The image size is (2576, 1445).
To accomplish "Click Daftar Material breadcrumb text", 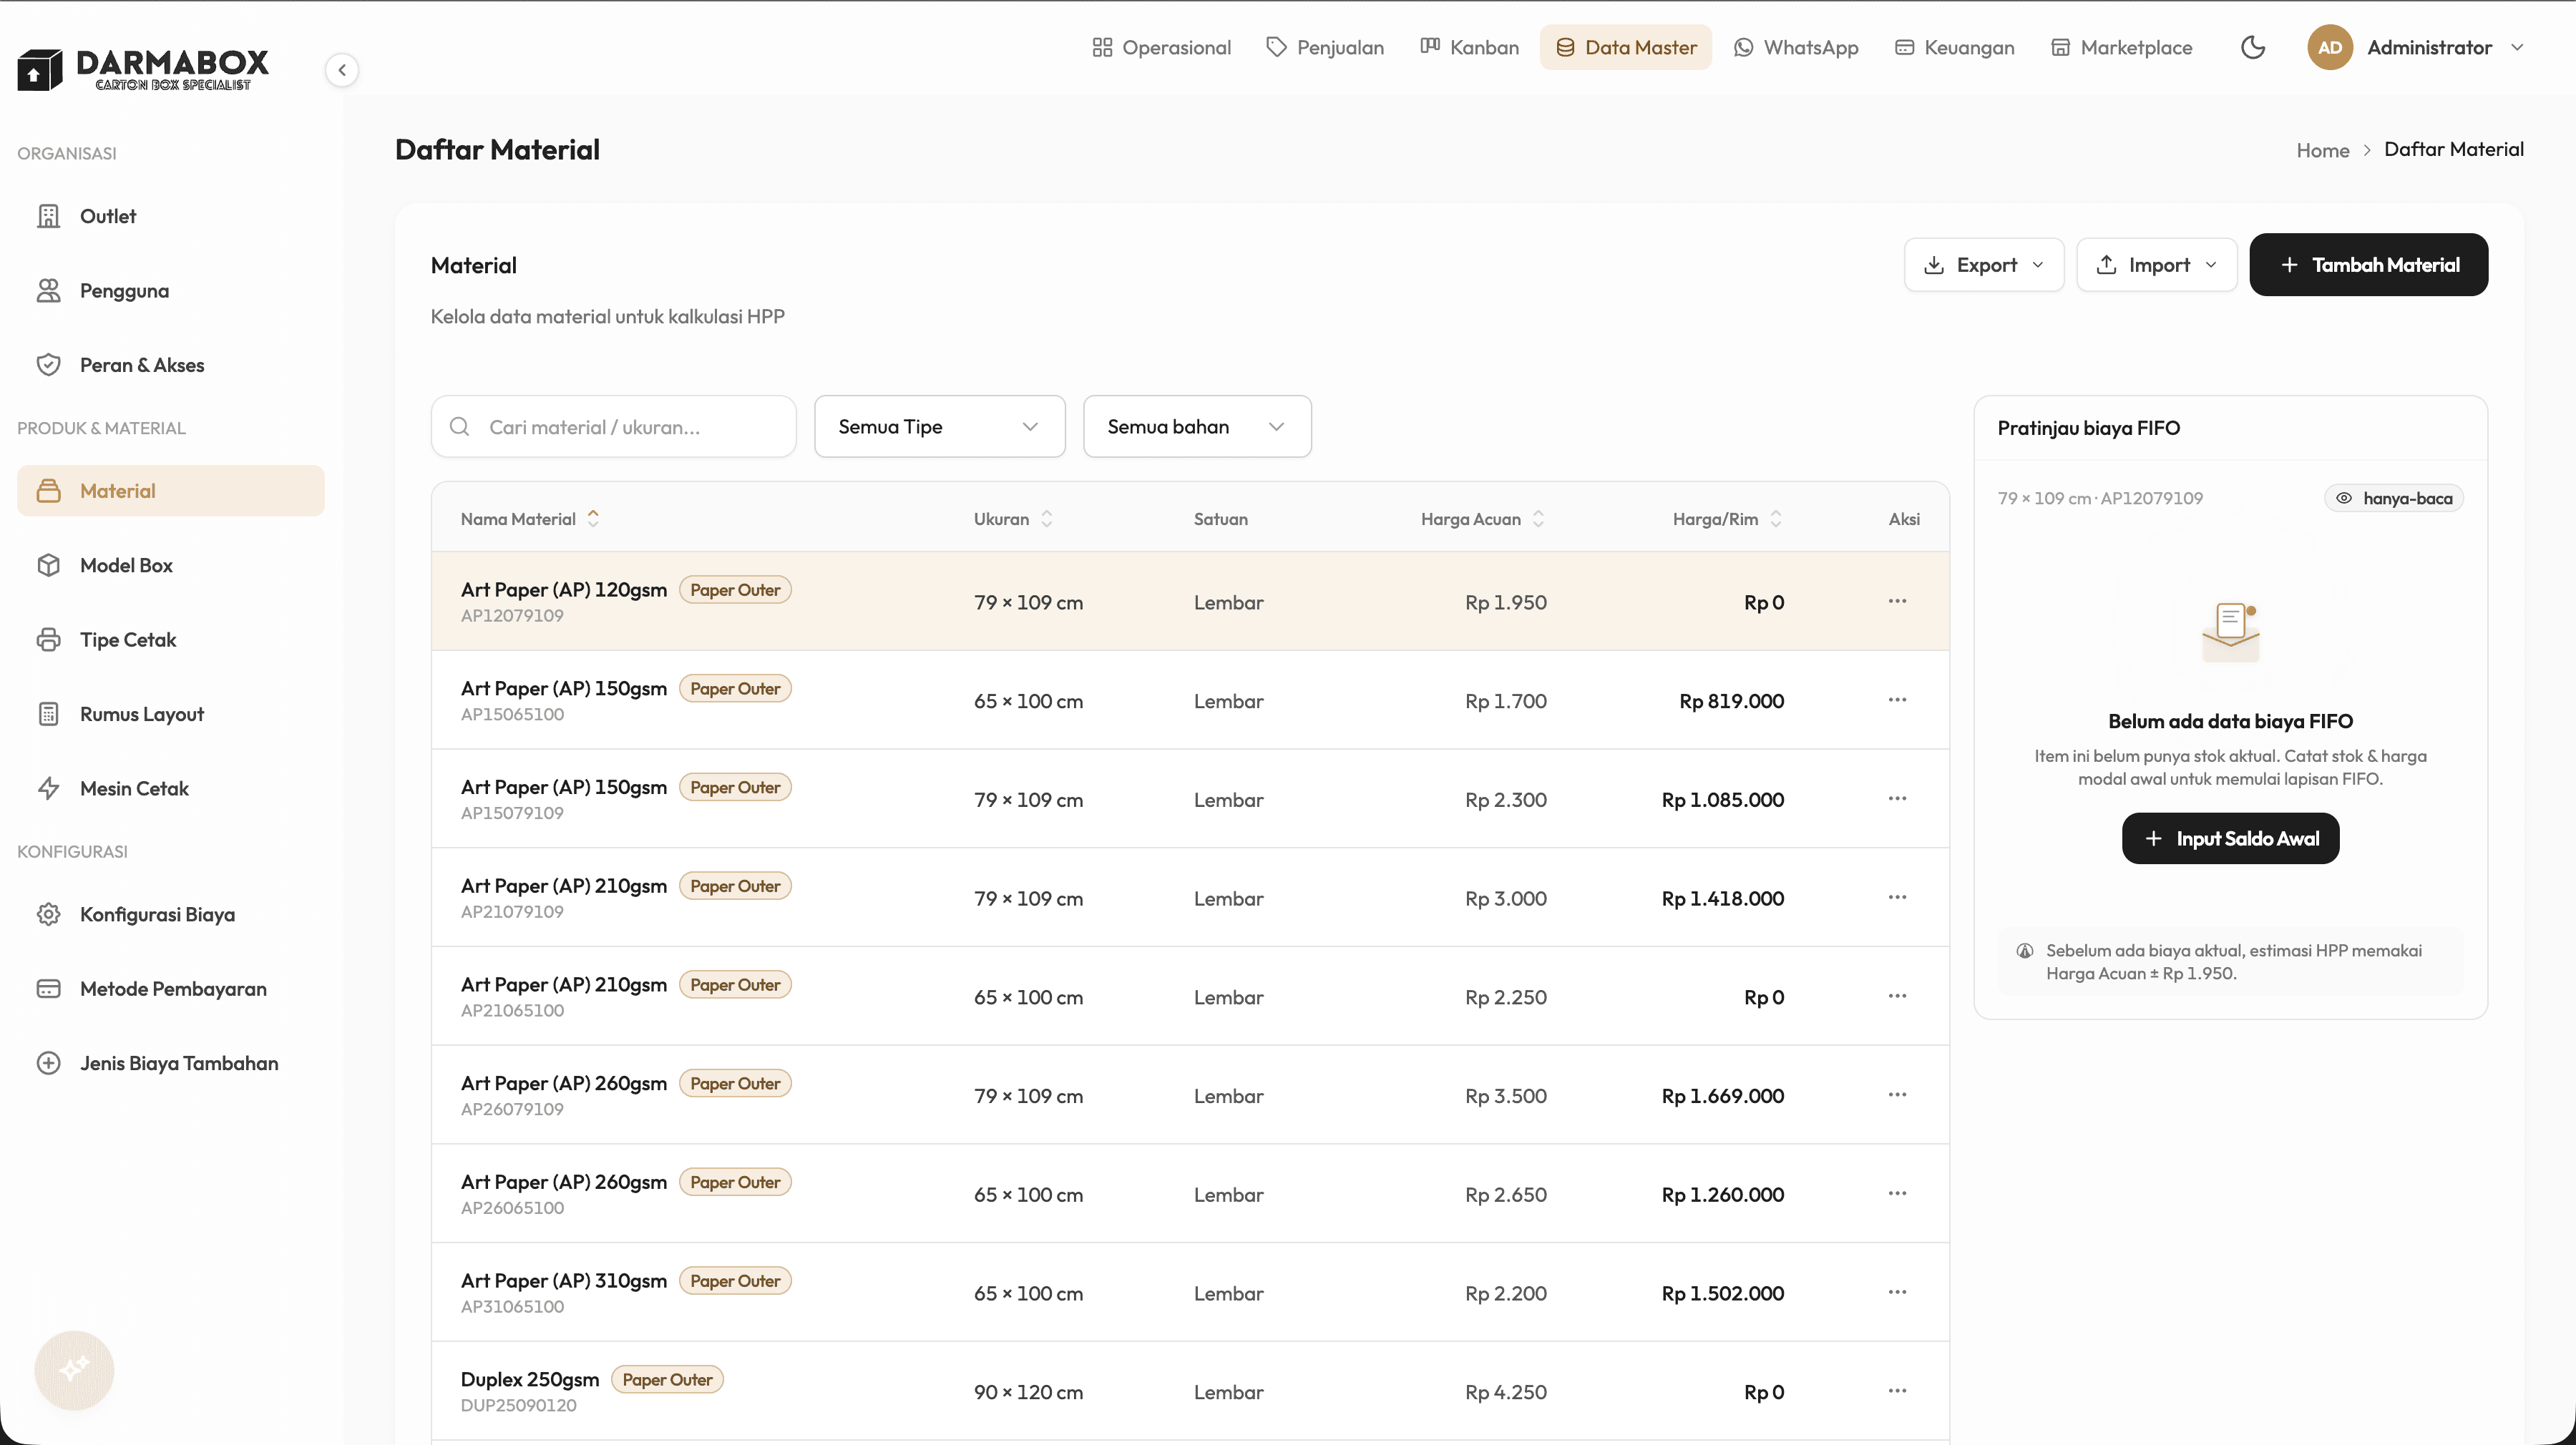I will pos(2453,150).
